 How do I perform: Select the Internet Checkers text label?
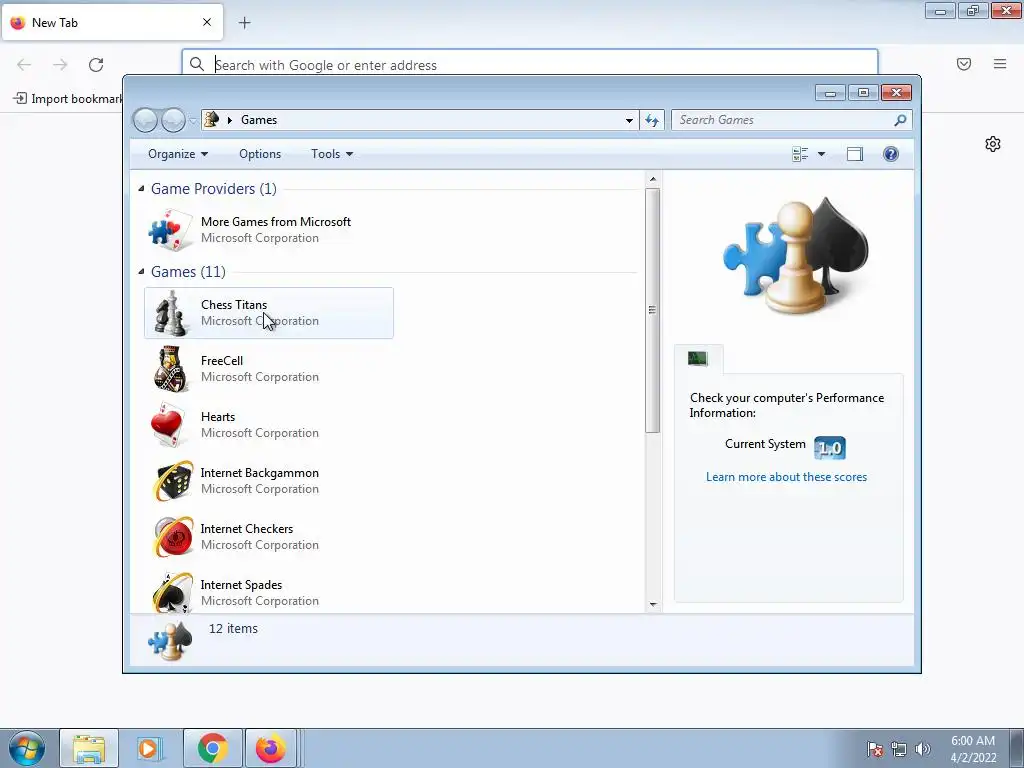tap(247, 529)
